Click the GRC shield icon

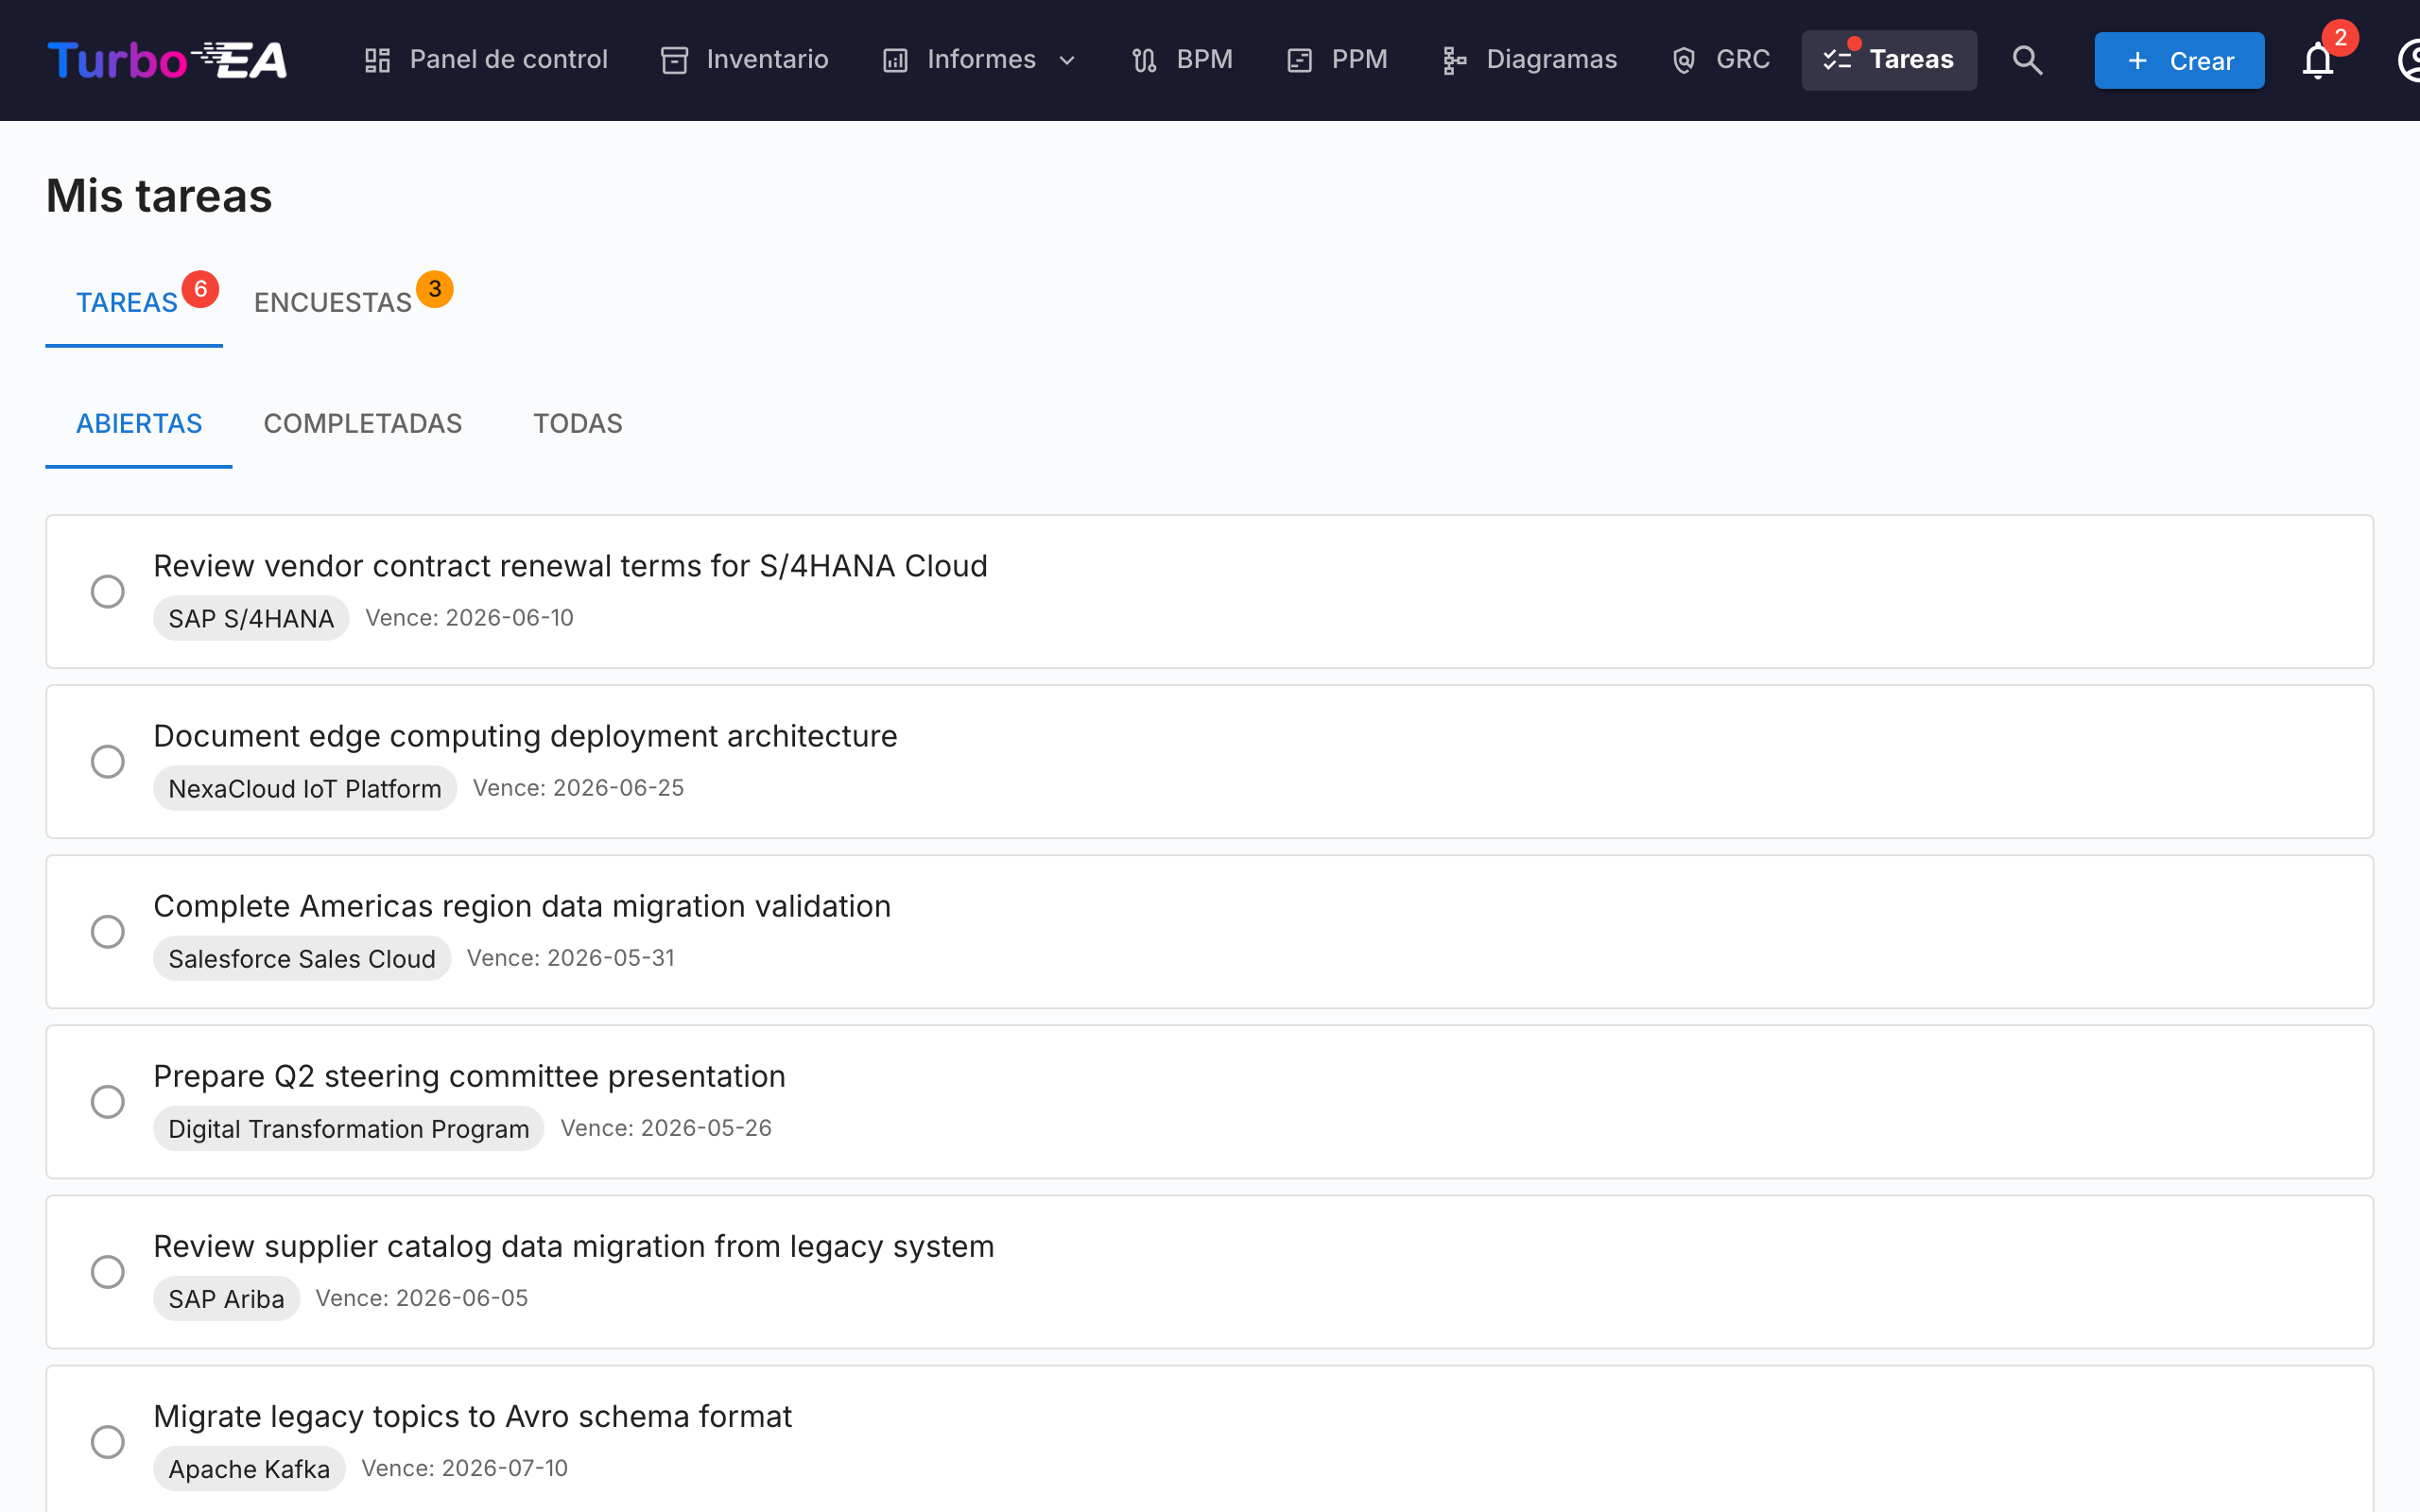1684,60
